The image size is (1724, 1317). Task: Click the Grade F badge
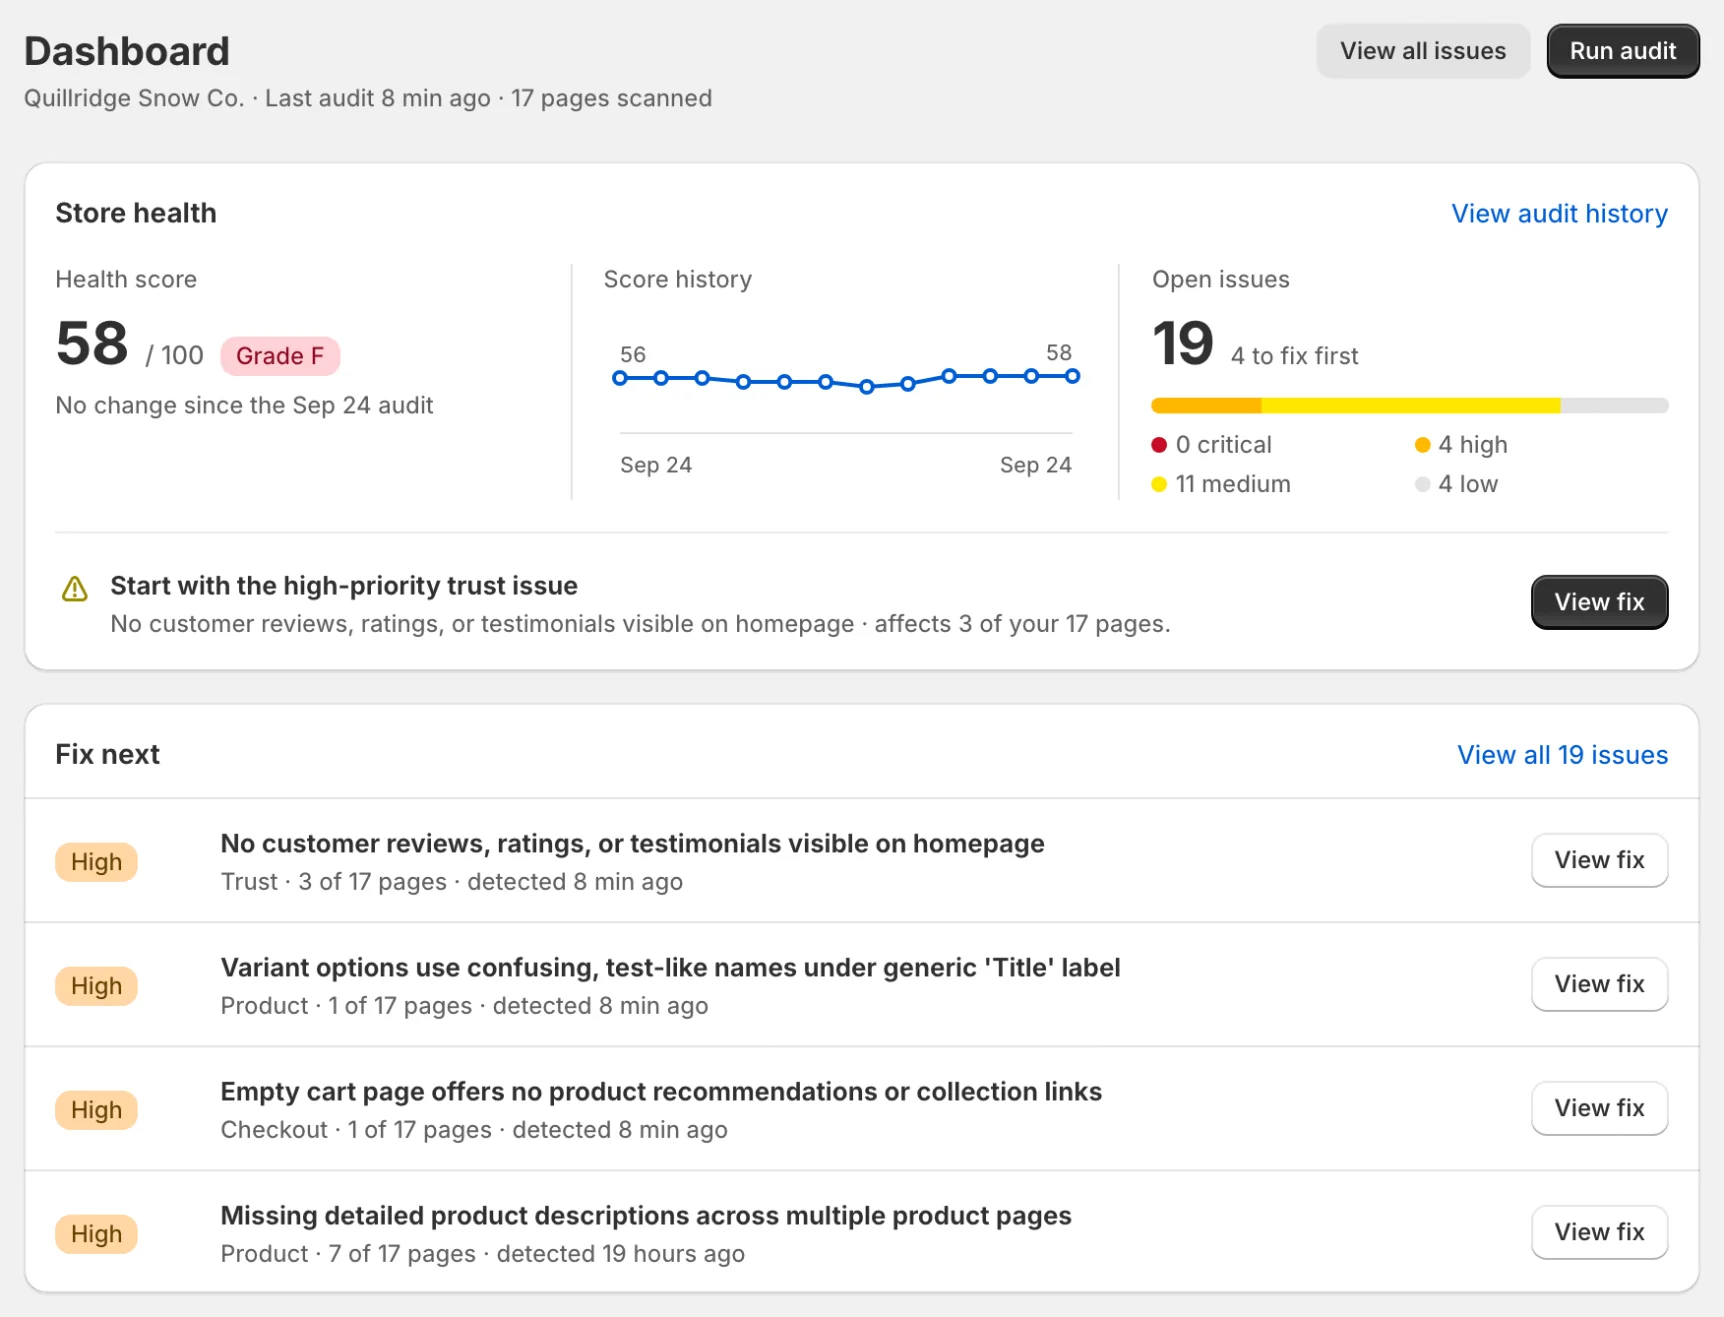coord(280,356)
